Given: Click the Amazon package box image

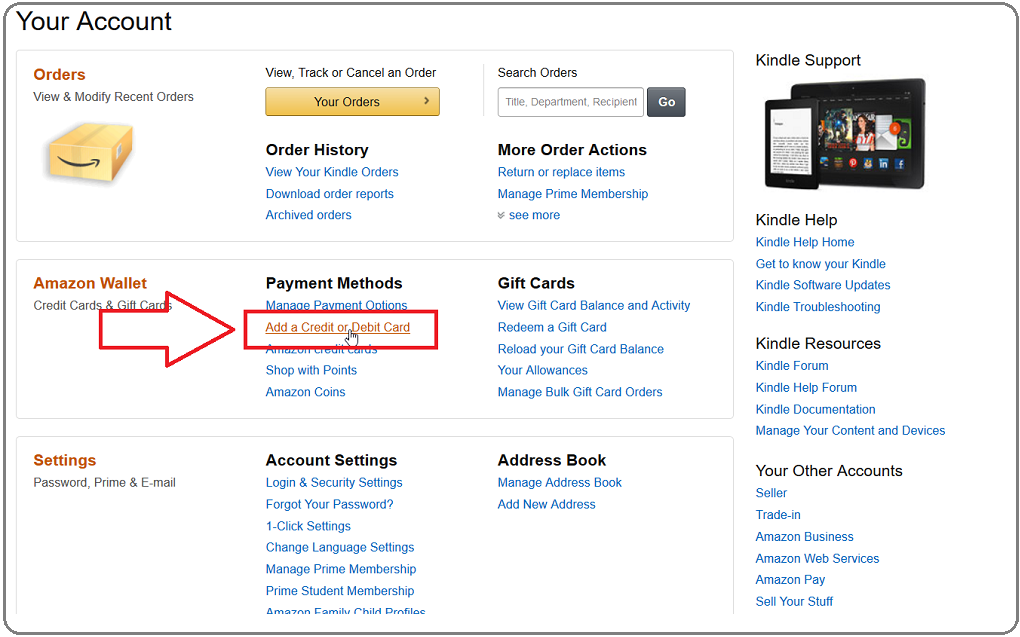Looking at the screenshot, I should pyautogui.click(x=91, y=152).
